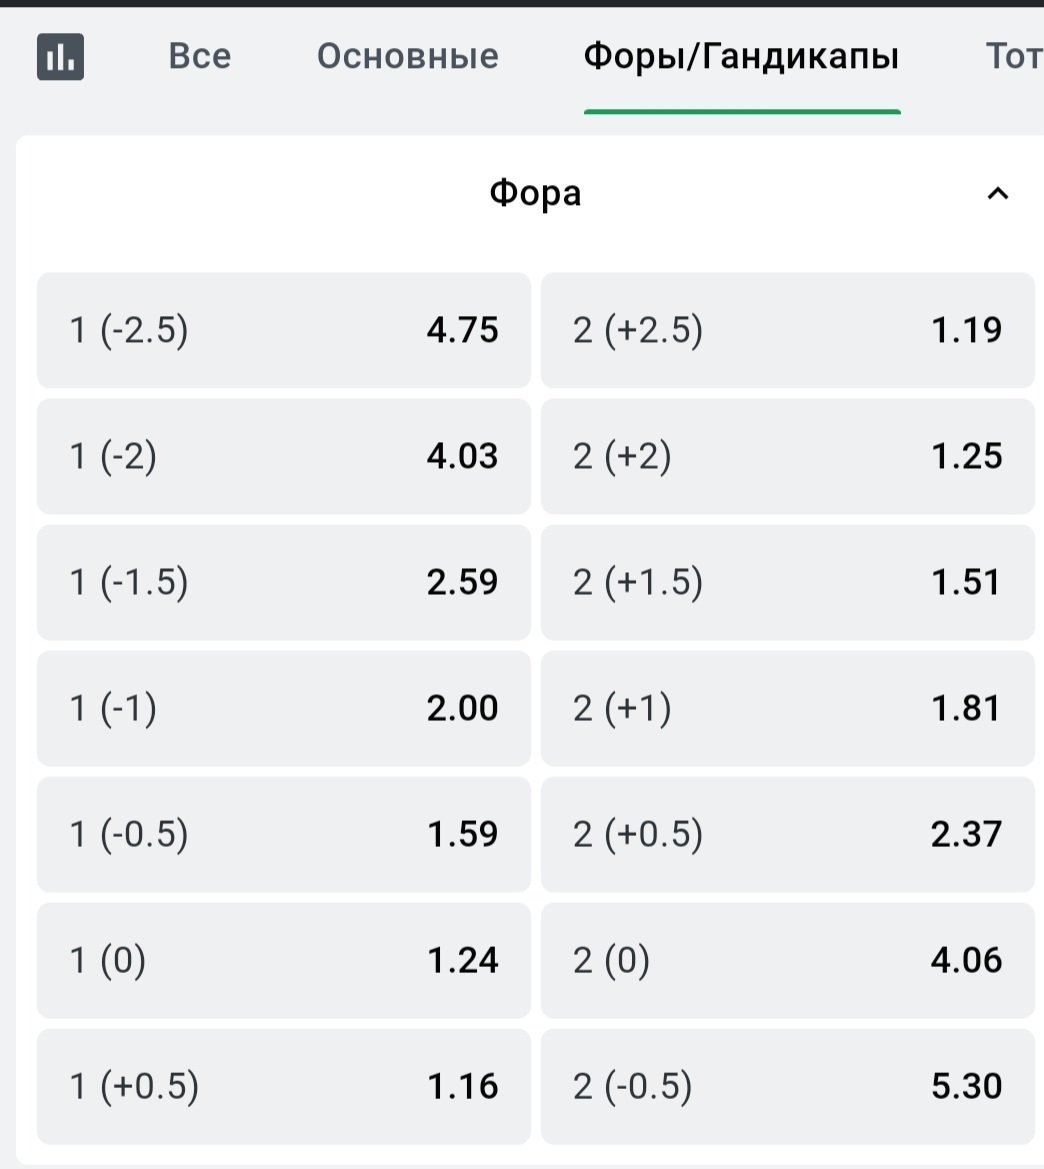Collapse the Фора section chevron

coord(997,194)
